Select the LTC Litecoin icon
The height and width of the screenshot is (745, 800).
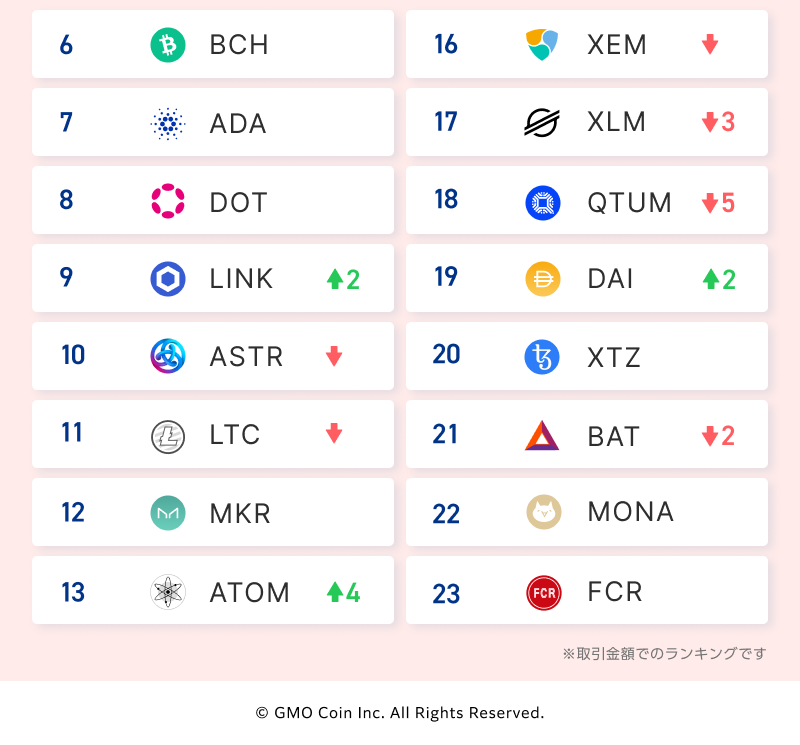[168, 435]
